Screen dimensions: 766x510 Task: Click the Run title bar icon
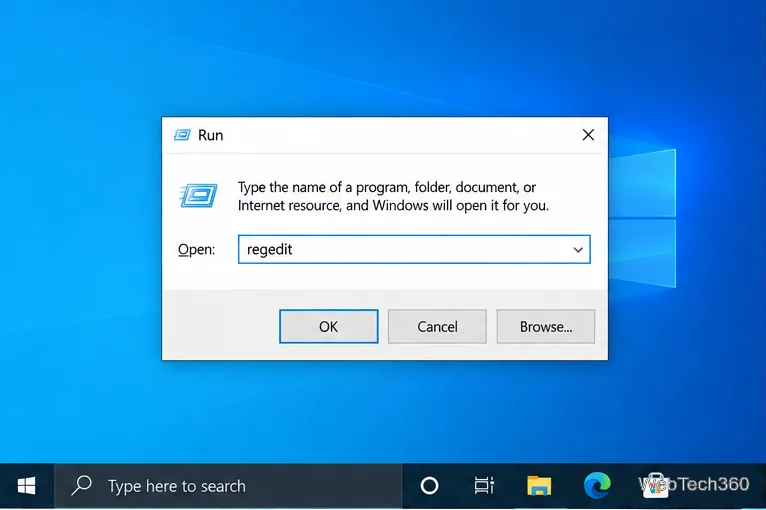182,135
